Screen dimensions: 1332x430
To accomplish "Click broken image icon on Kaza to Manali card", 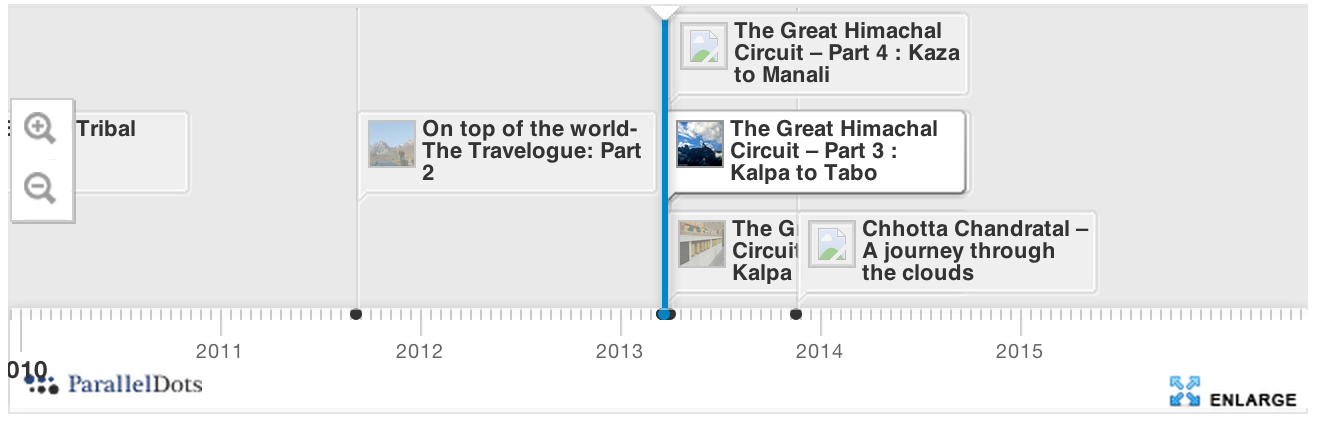I will tap(705, 45).
